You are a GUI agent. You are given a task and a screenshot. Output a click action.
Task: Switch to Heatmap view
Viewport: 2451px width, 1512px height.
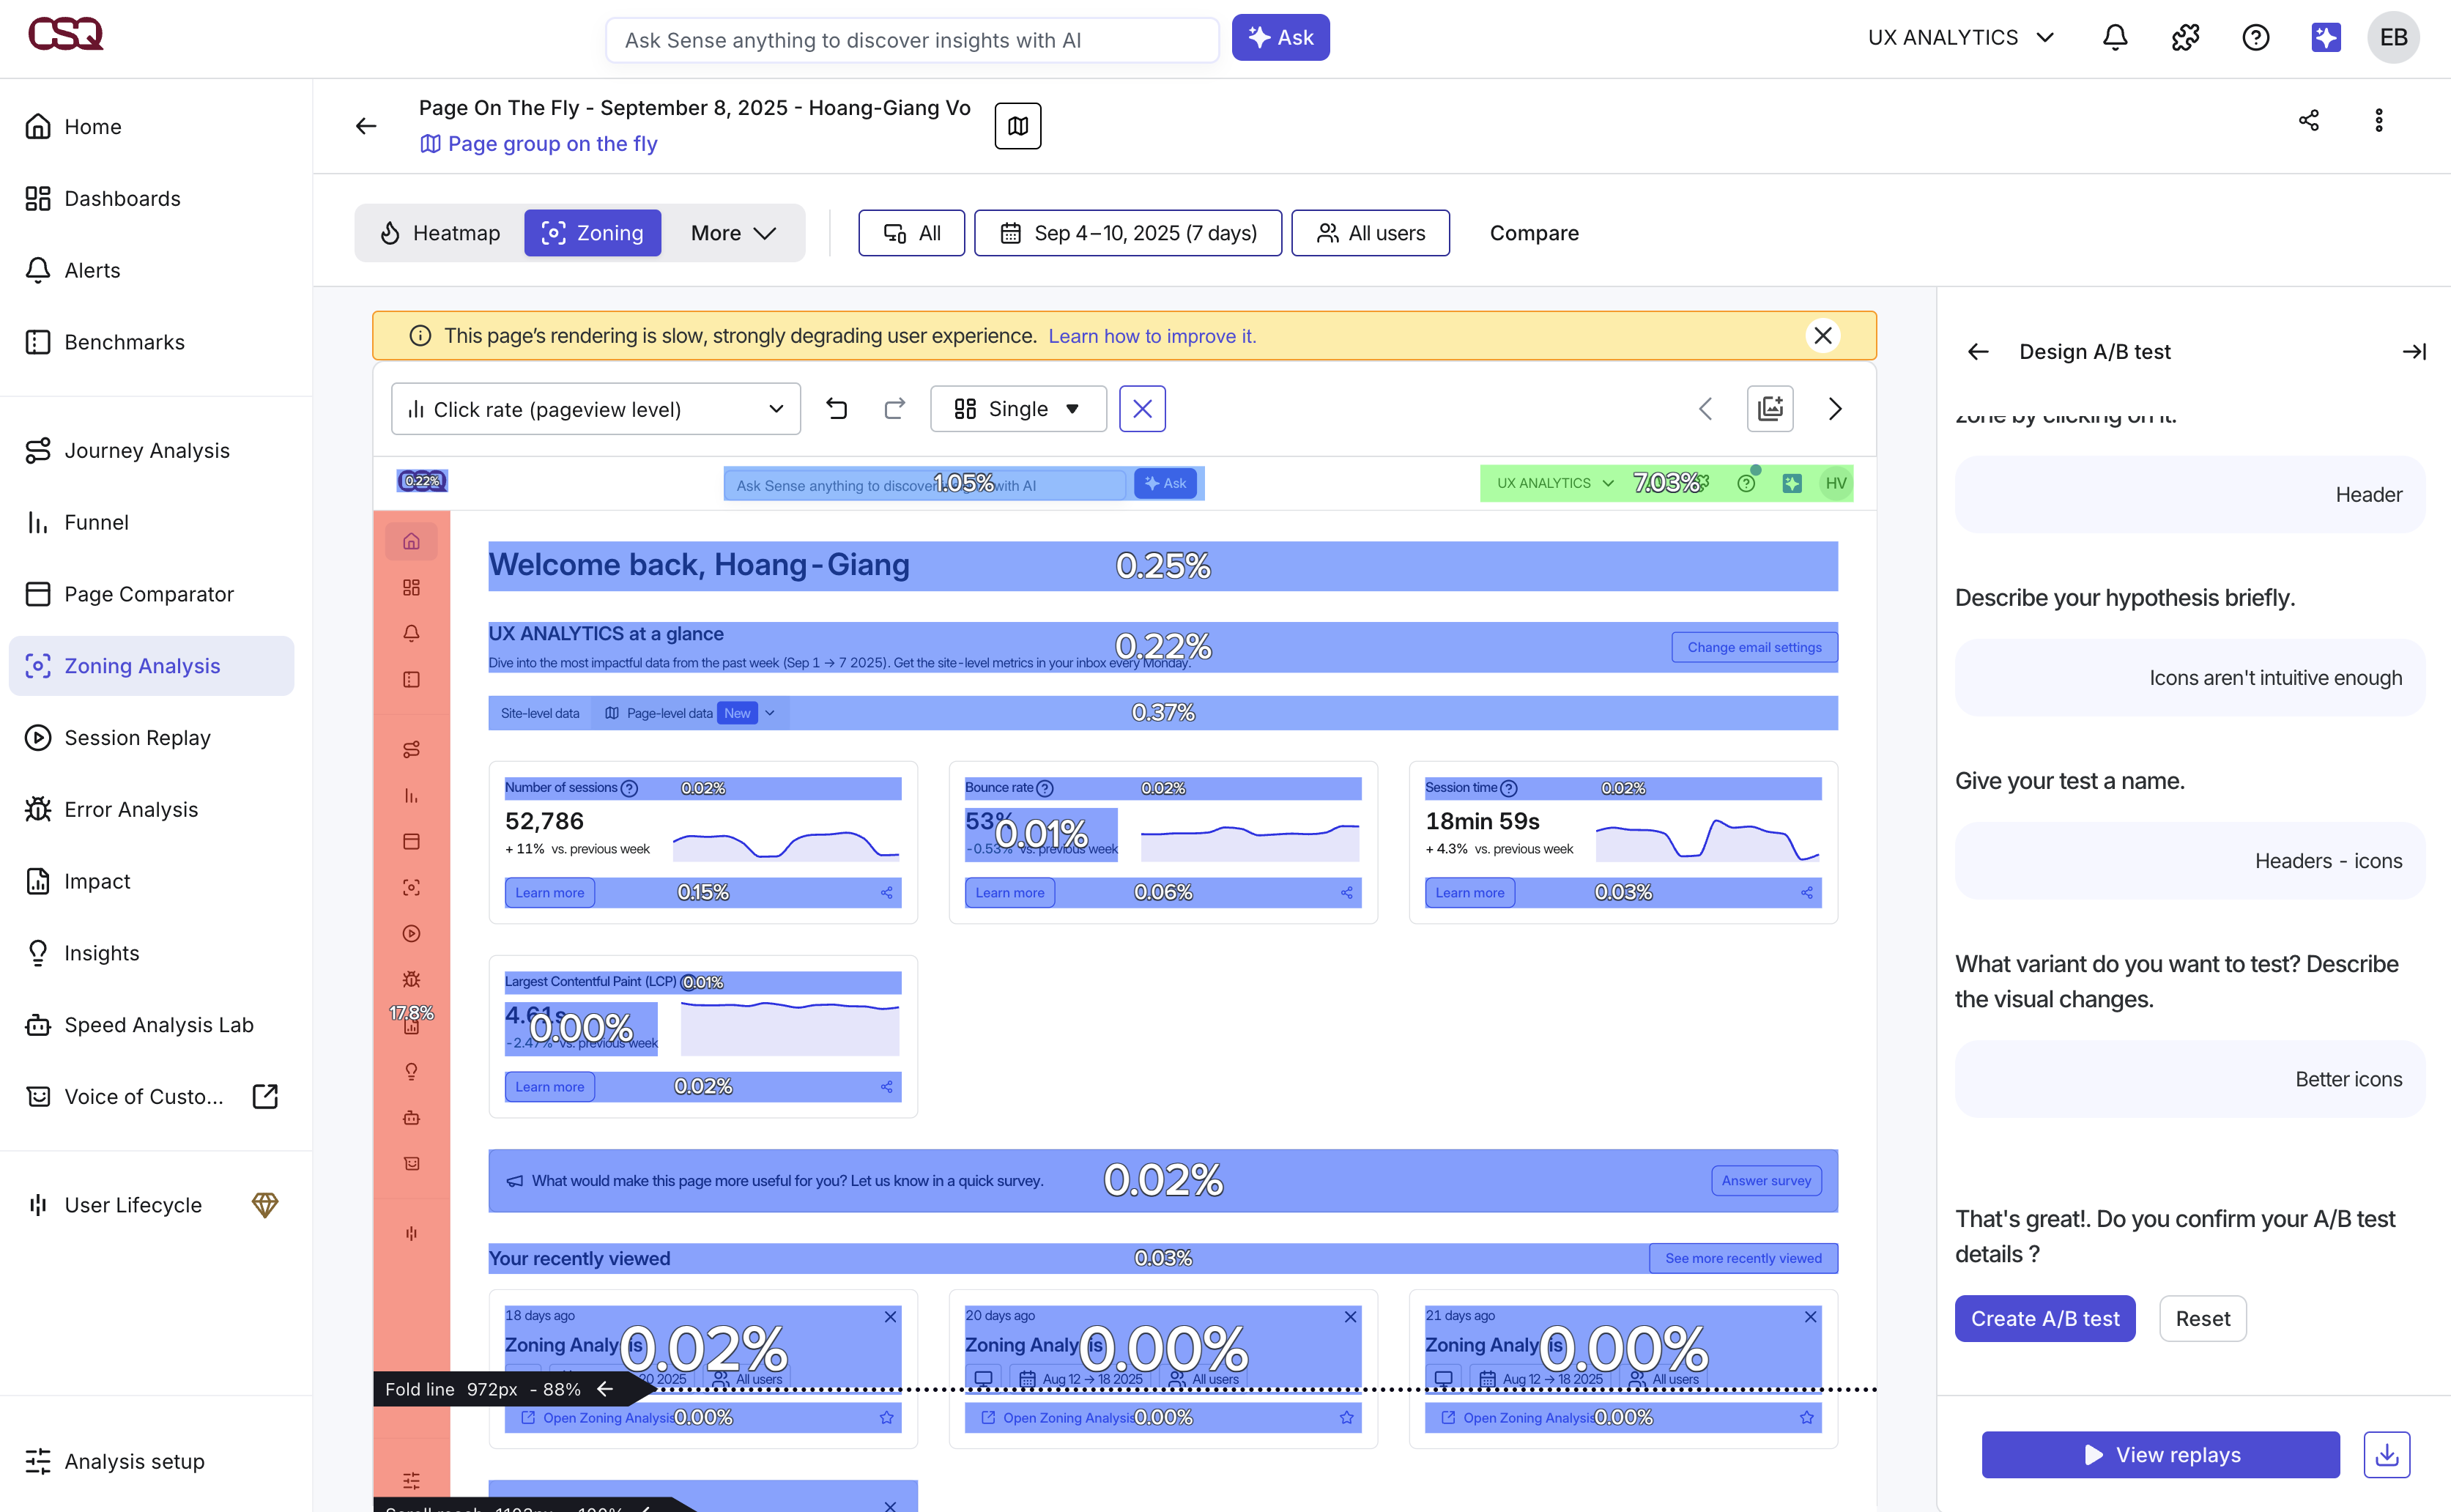tap(440, 233)
